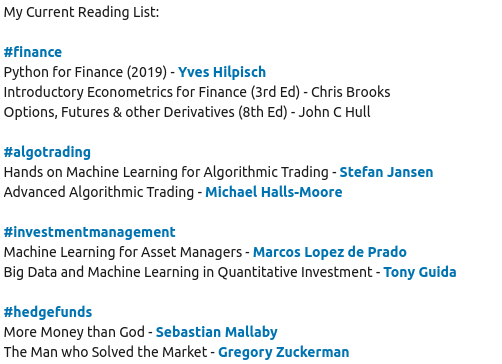Click 'Hands on Machine Learning' book title
Image resolution: width=502 pixels, height=364 pixels.
166,172
